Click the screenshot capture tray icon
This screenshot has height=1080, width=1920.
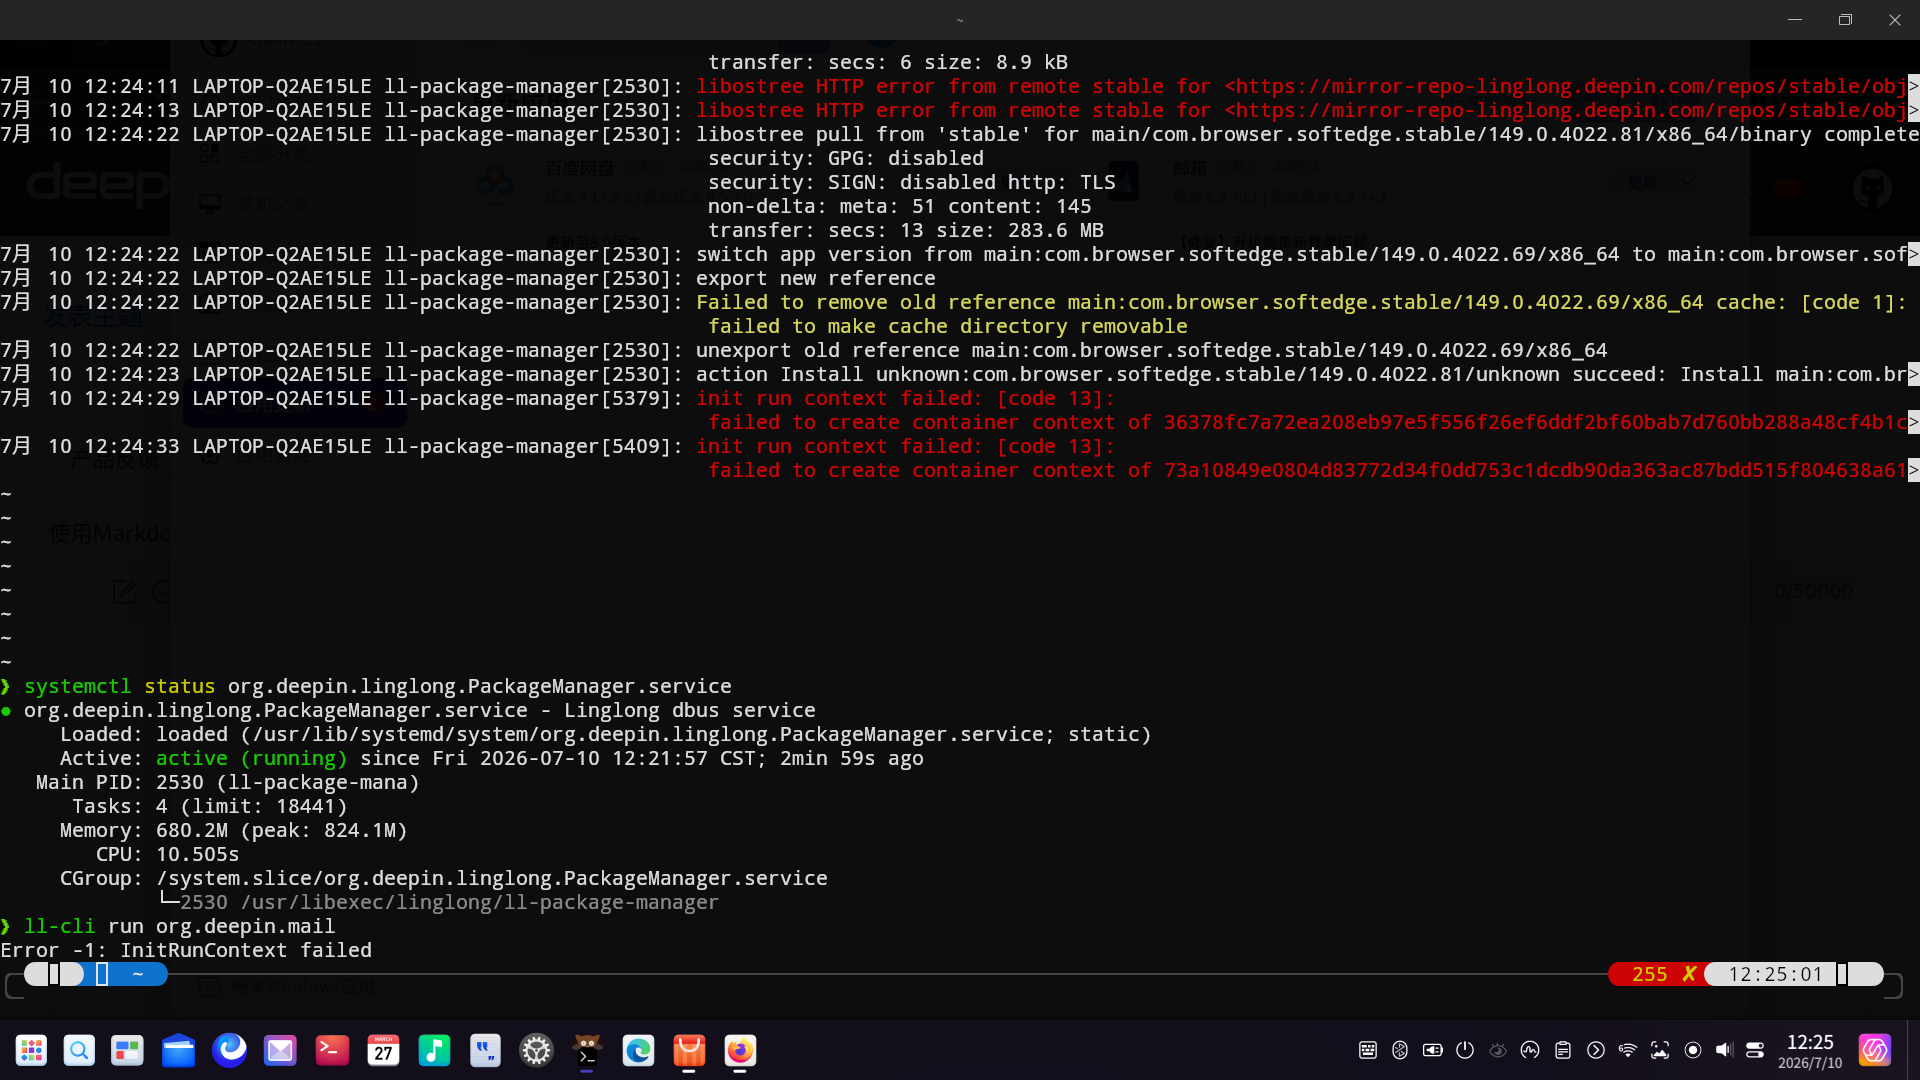pyautogui.click(x=1660, y=1050)
